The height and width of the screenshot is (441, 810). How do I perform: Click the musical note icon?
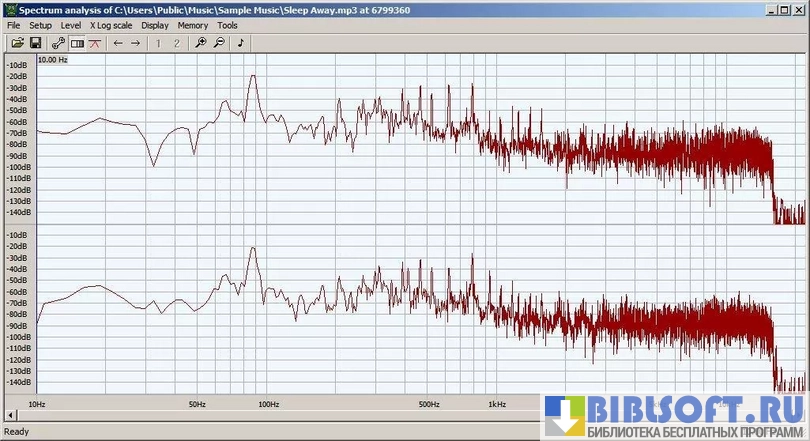pyautogui.click(x=241, y=43)
